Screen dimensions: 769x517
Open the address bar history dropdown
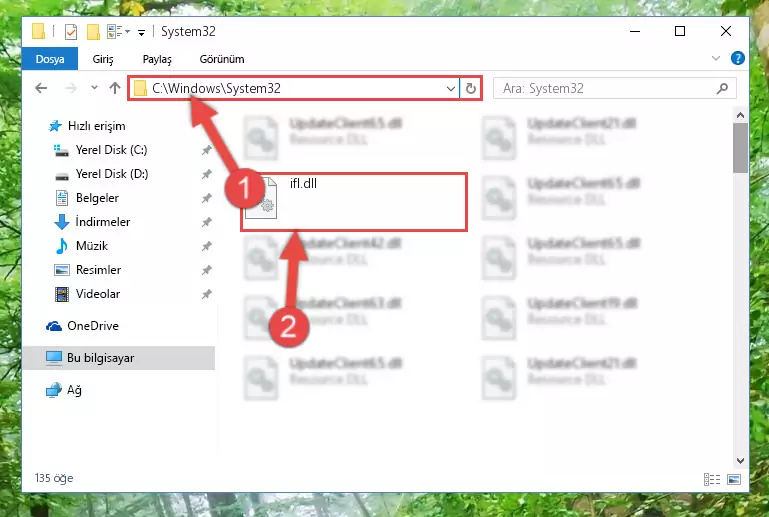(x=451, y=89)
